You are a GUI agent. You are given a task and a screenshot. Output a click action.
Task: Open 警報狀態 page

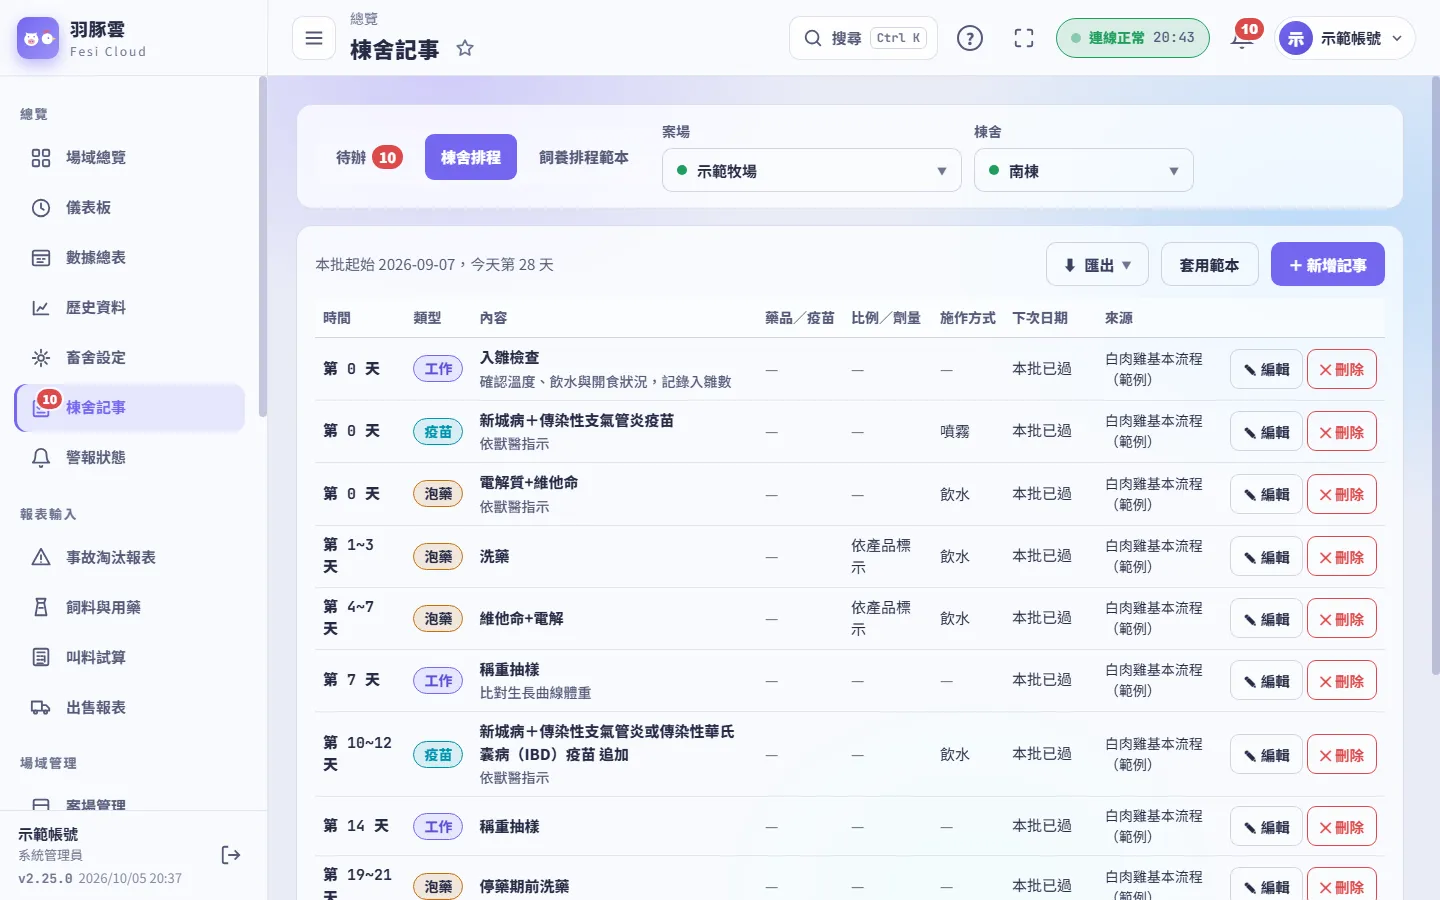130,458
